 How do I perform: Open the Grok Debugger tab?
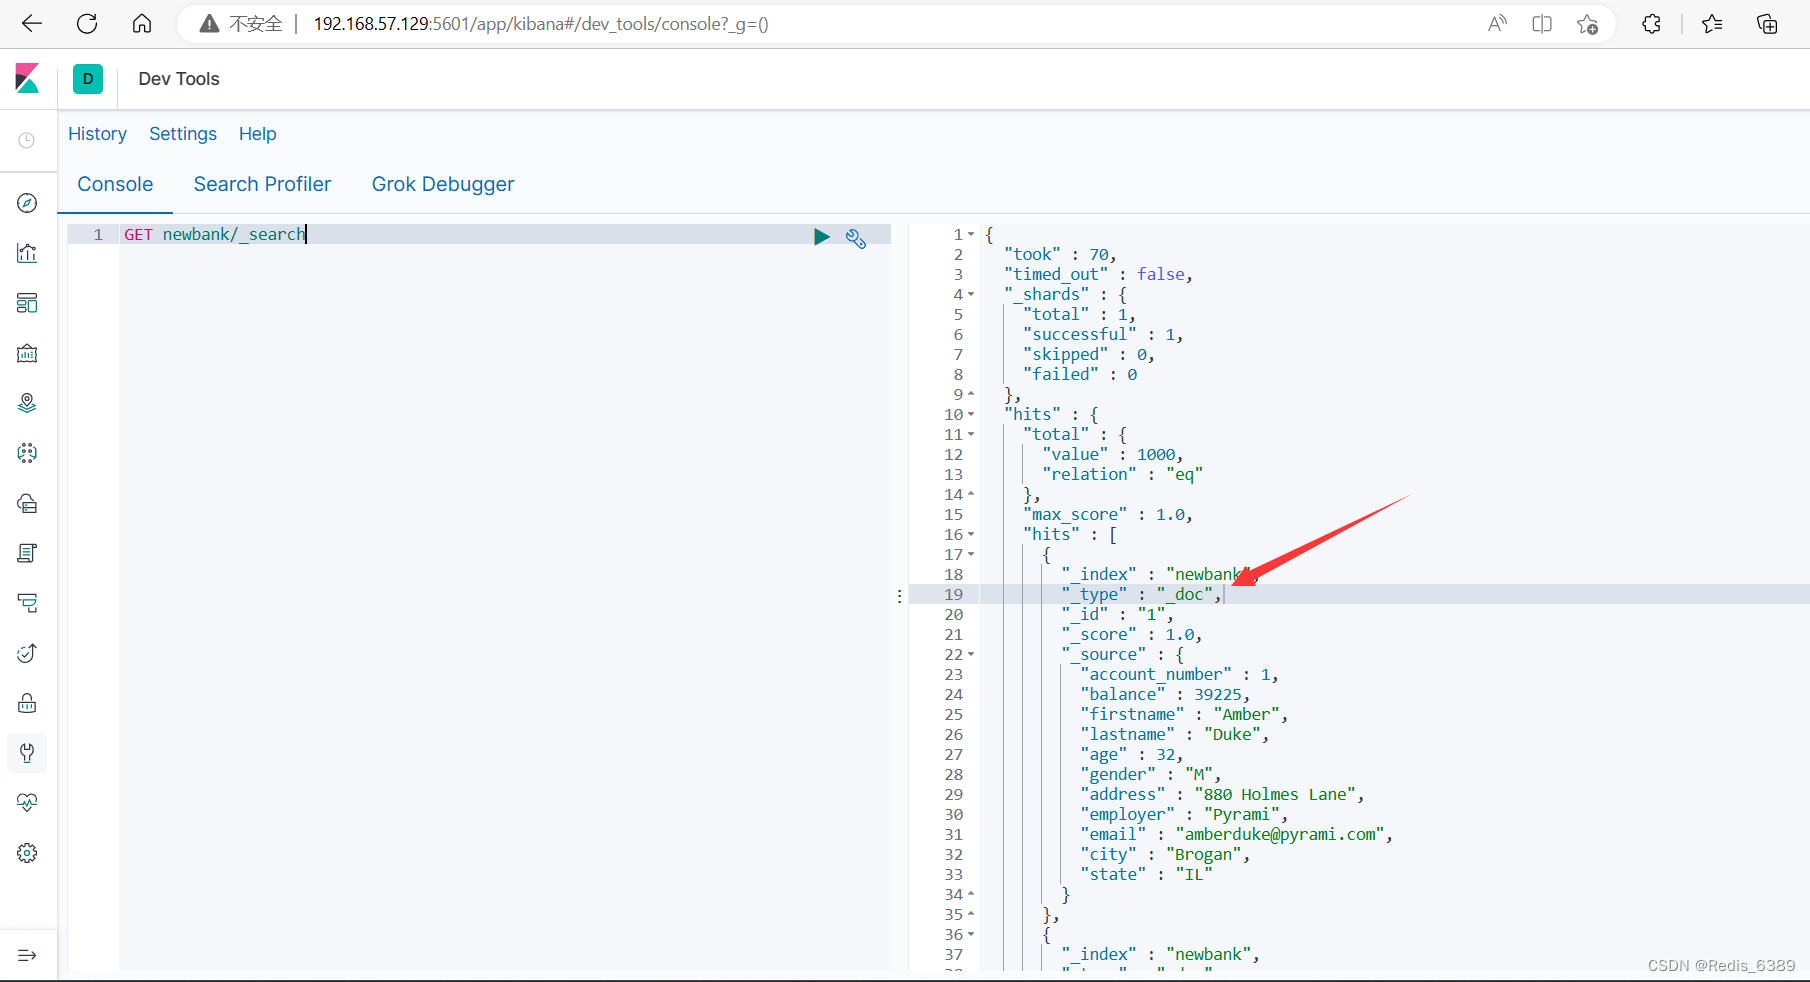[x=443, y=184]
